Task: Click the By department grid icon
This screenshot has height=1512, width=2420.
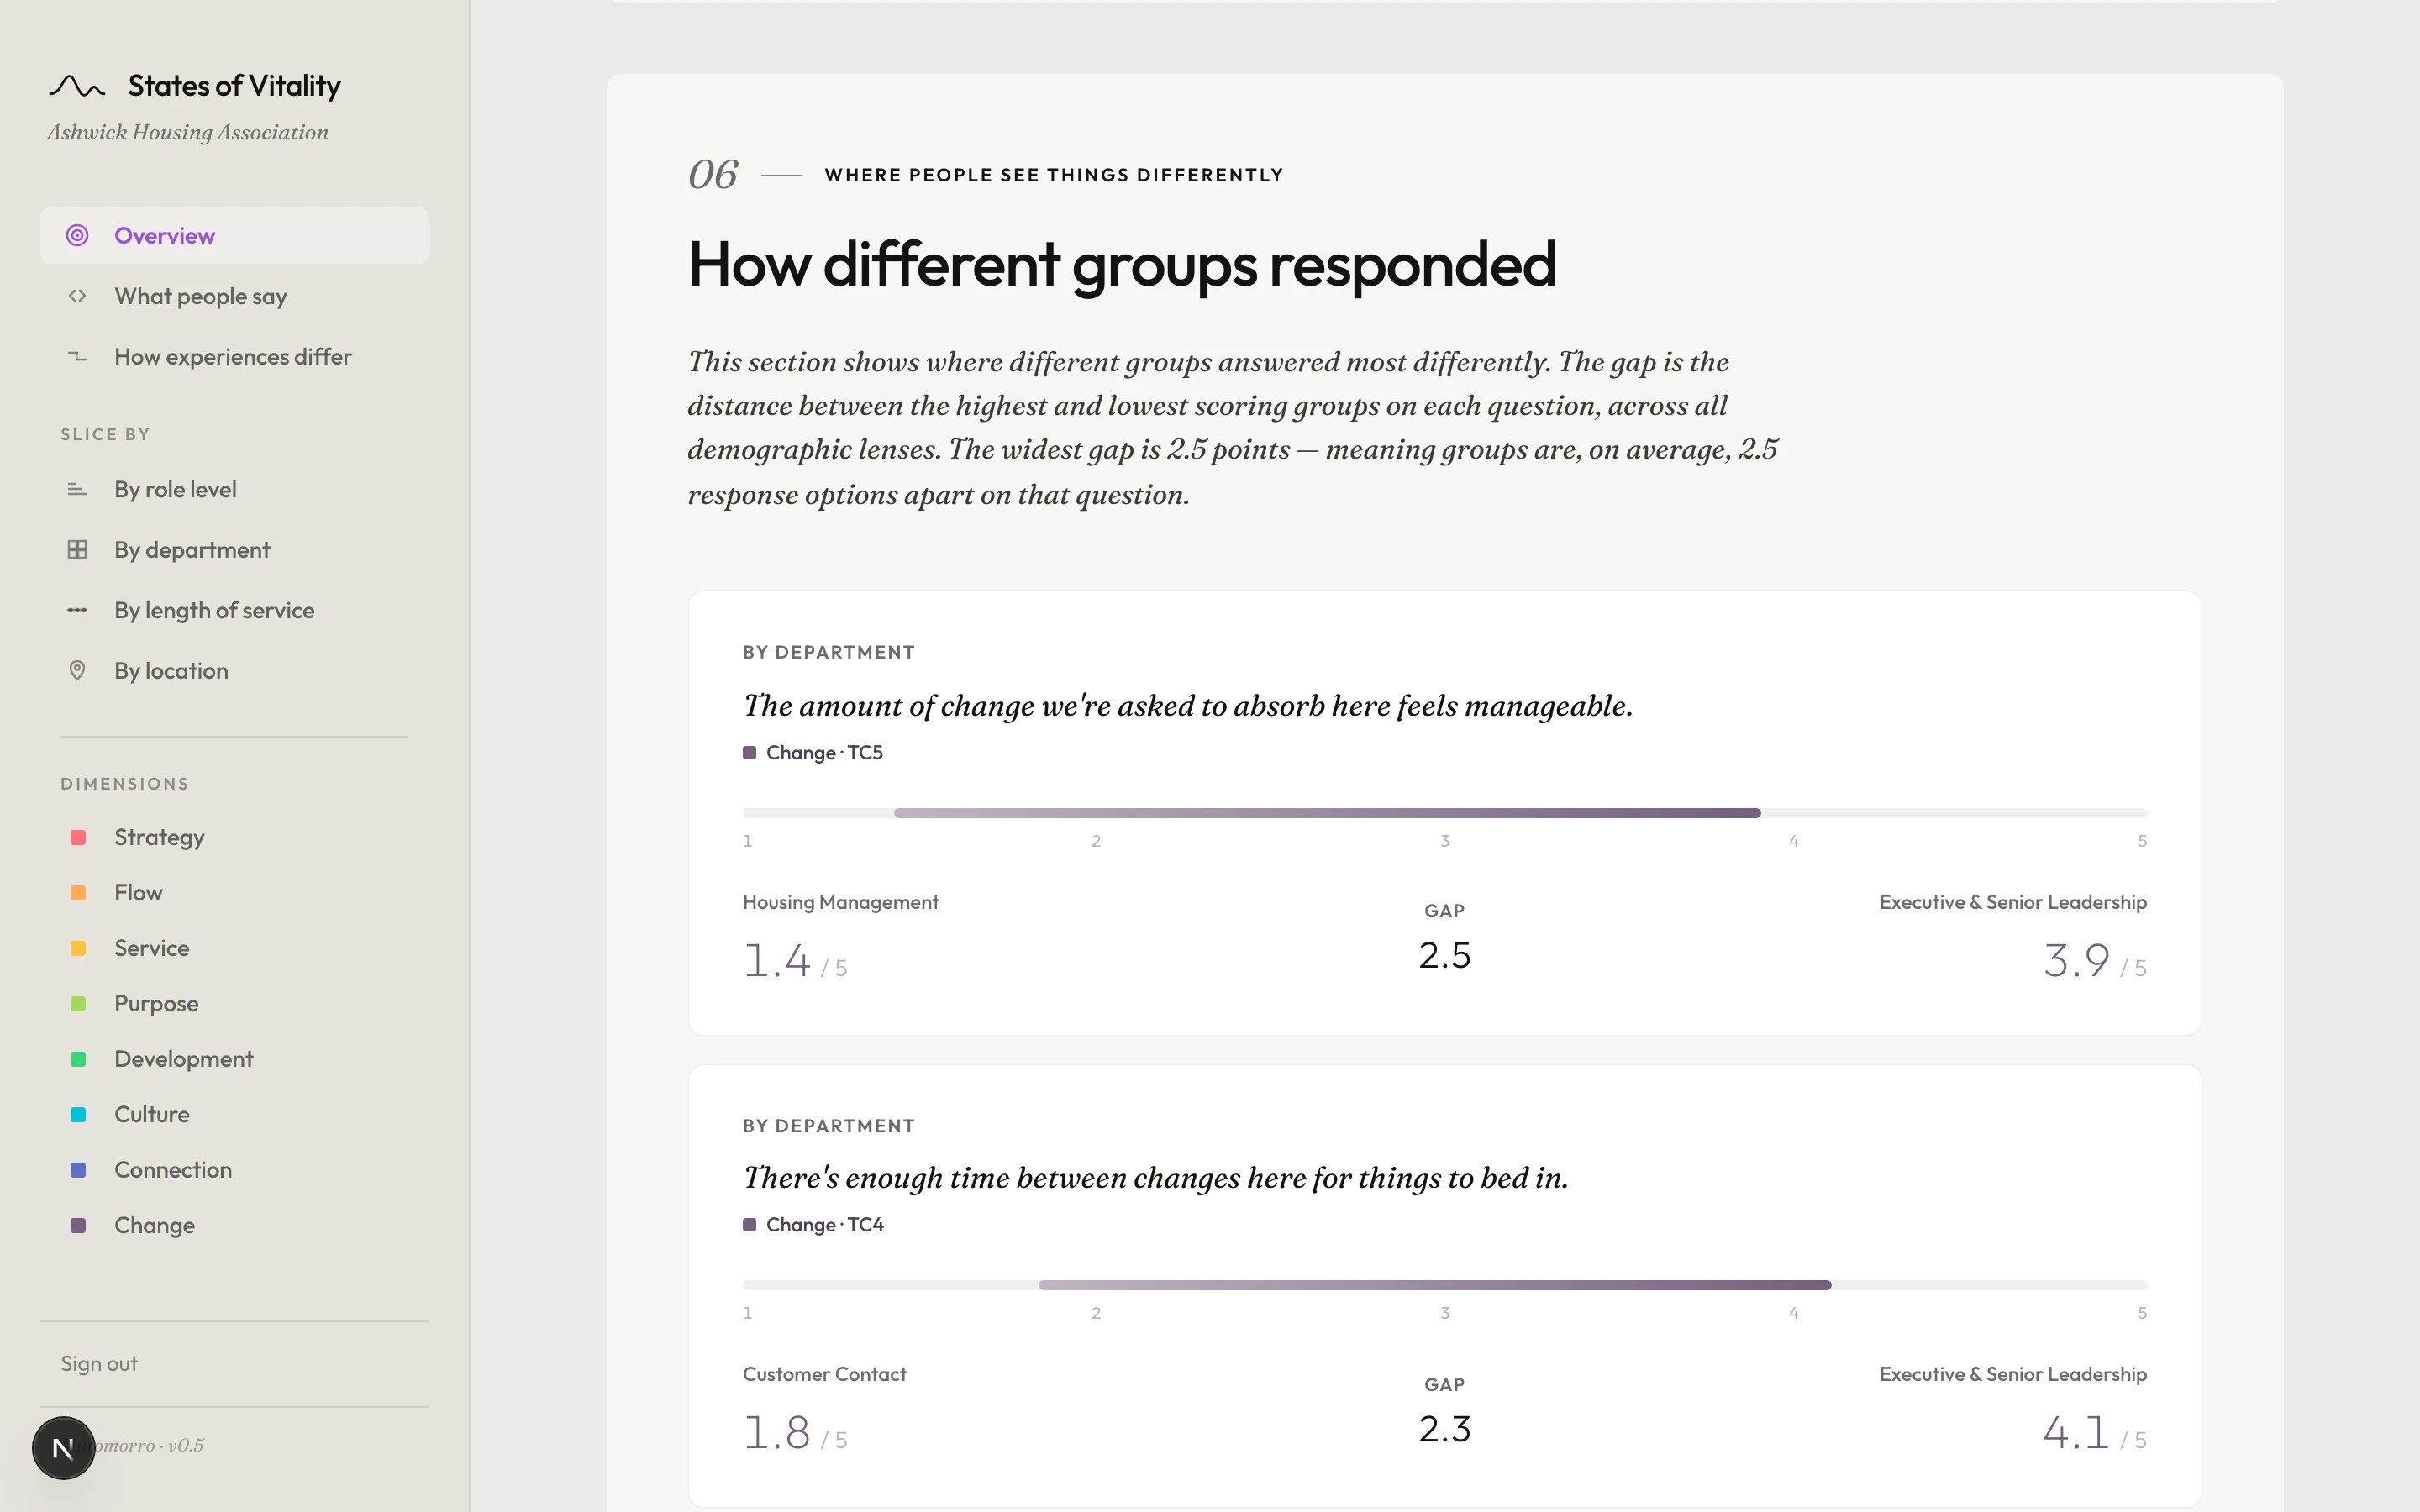Action: pyautogui.click(x=77, y=549)
